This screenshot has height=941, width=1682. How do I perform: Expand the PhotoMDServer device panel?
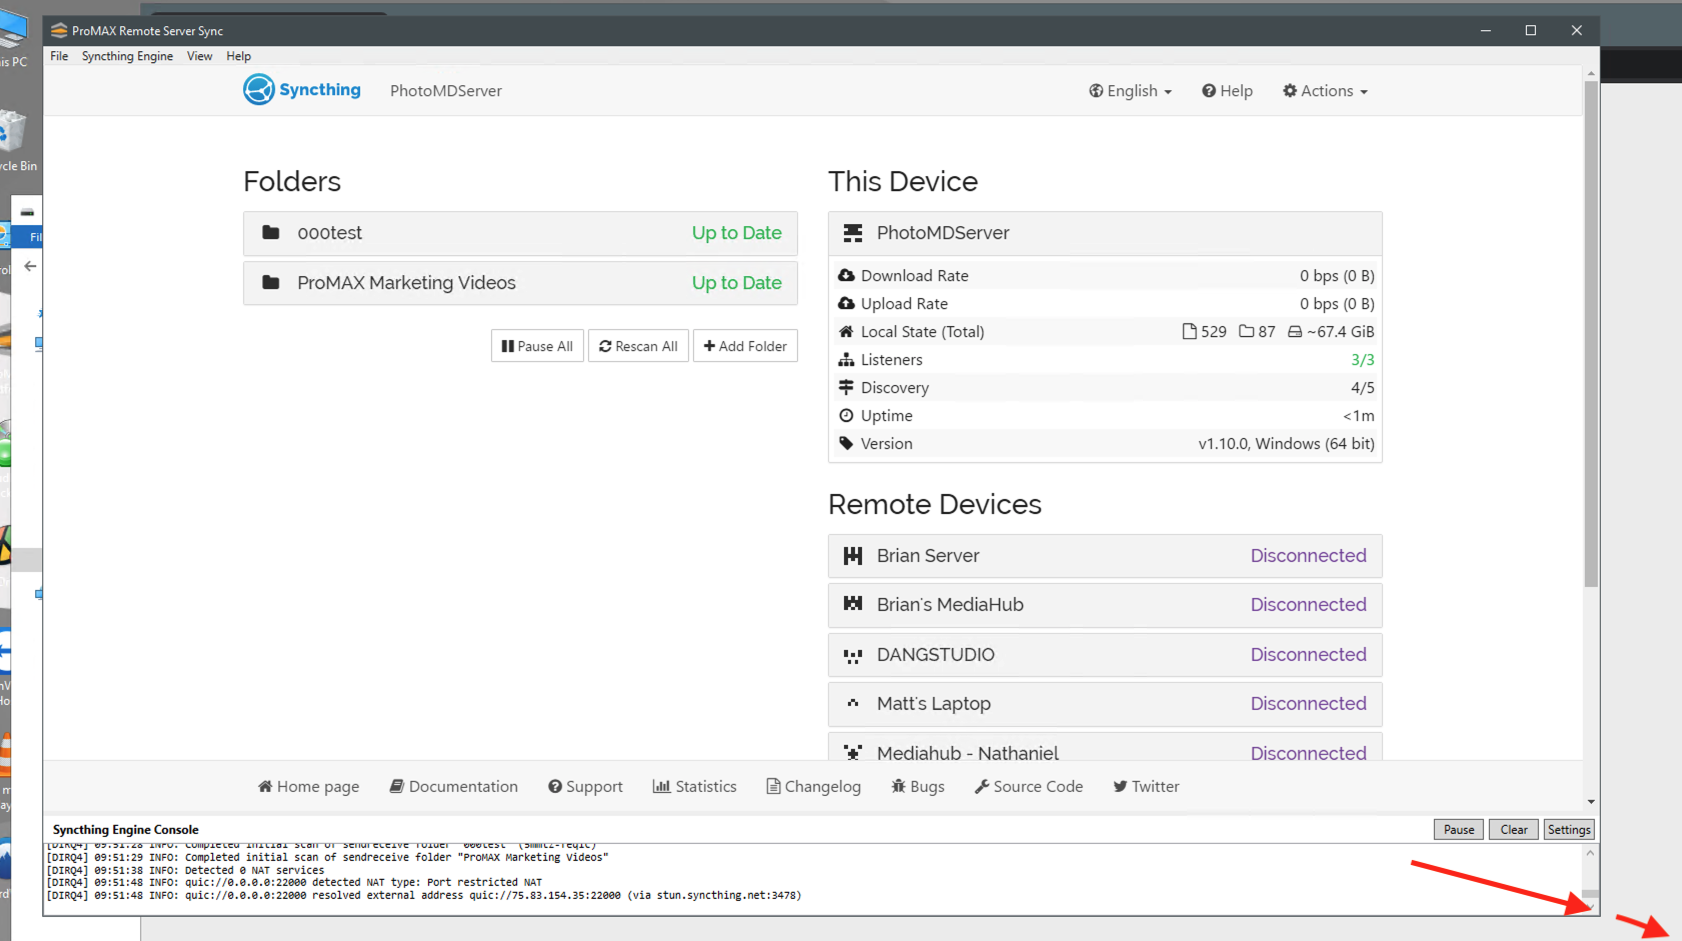tap(1105, 233)
